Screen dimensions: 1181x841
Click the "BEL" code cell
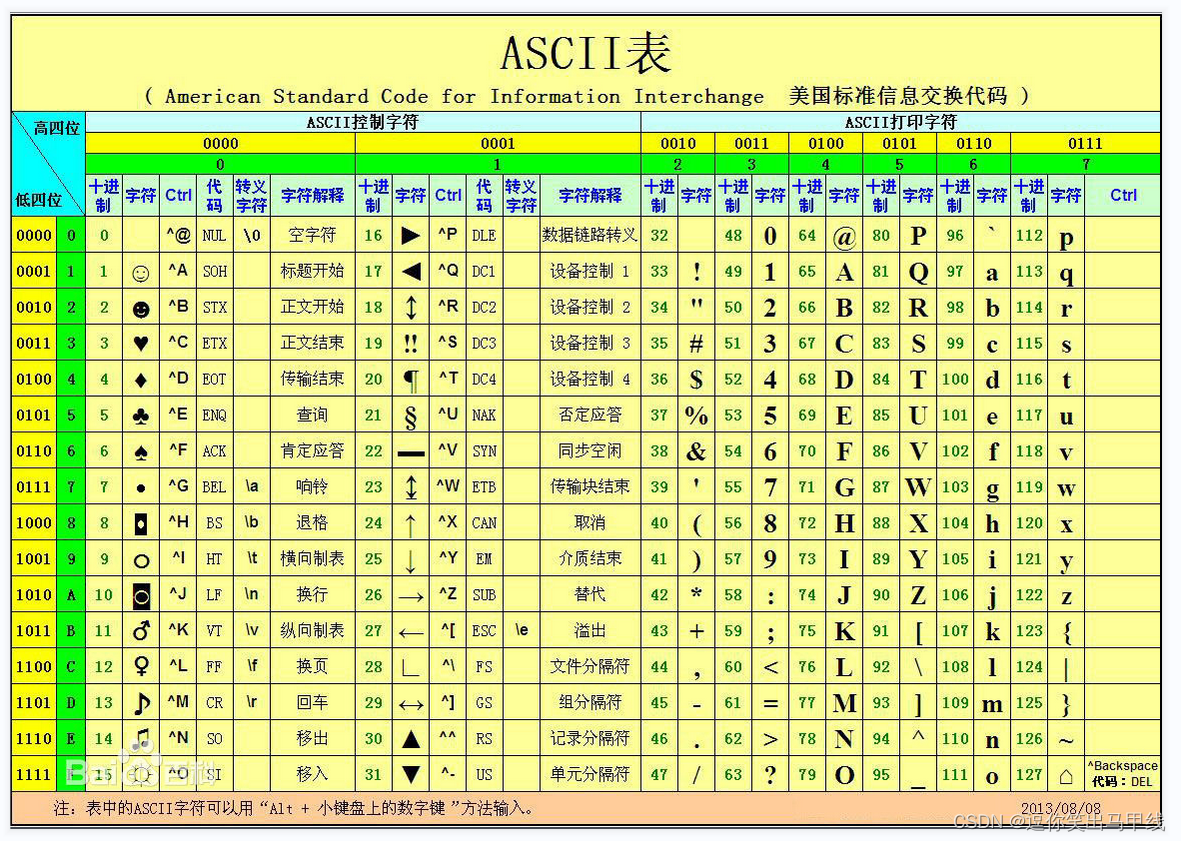pos(214,487)
